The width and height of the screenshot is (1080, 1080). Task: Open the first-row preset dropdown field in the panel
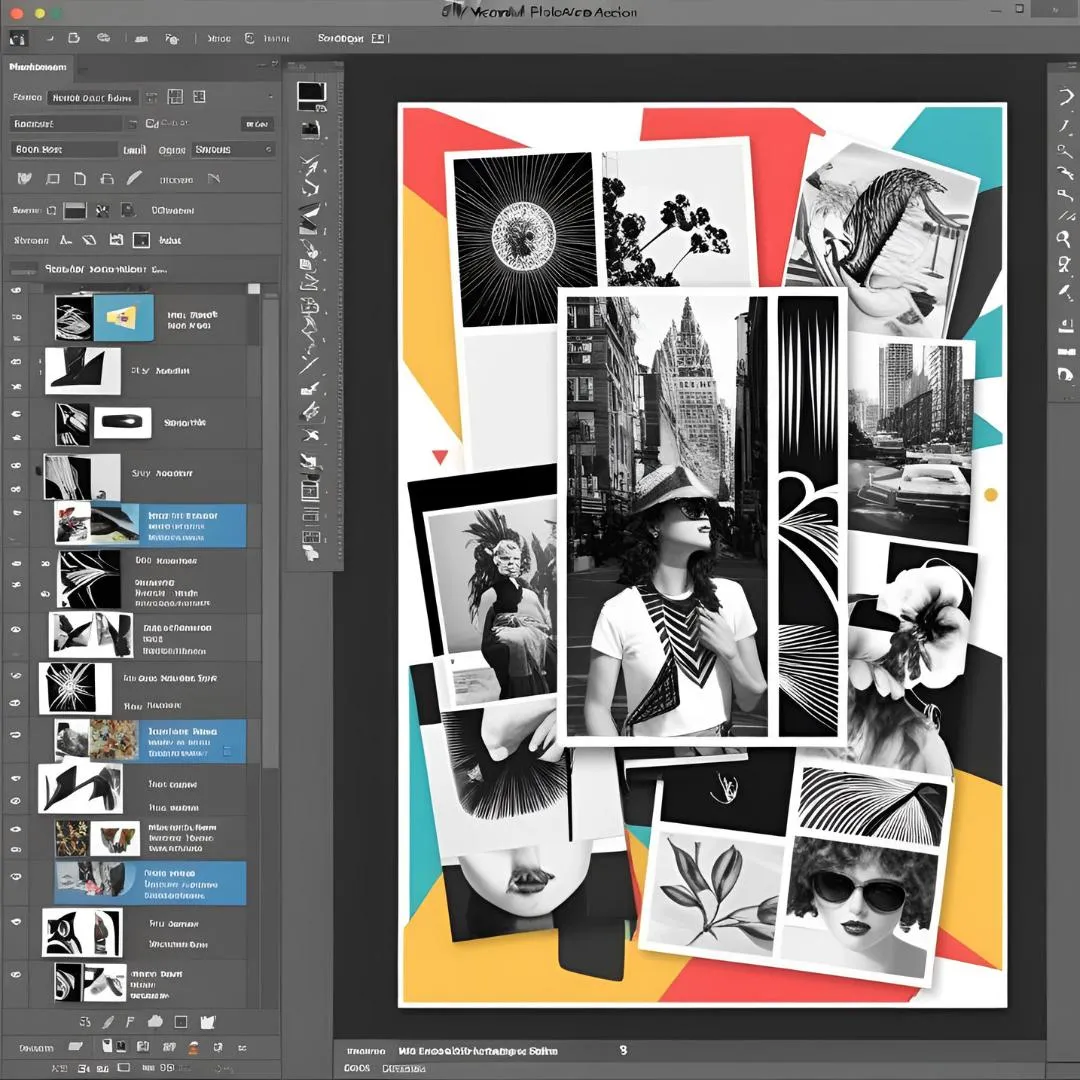pos(92,98)
